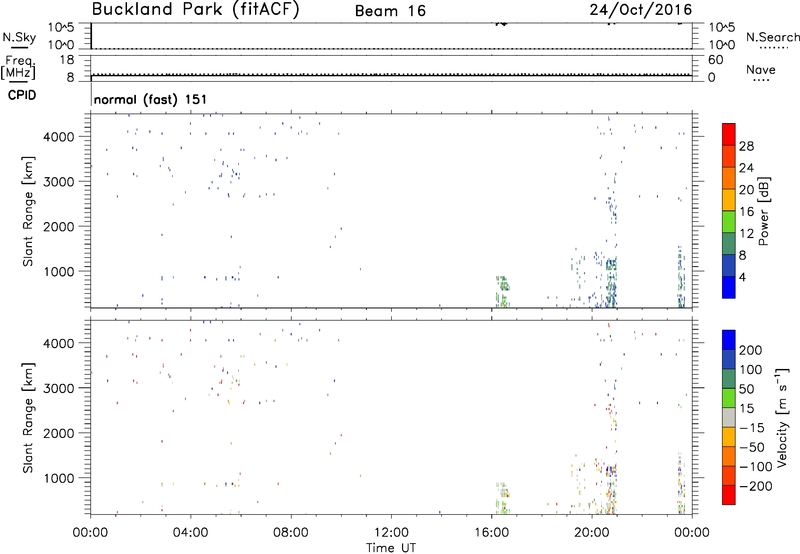Click the red top segment of the Power colorbar
This screenshot has width=800, height=554.
coord(729,134)
